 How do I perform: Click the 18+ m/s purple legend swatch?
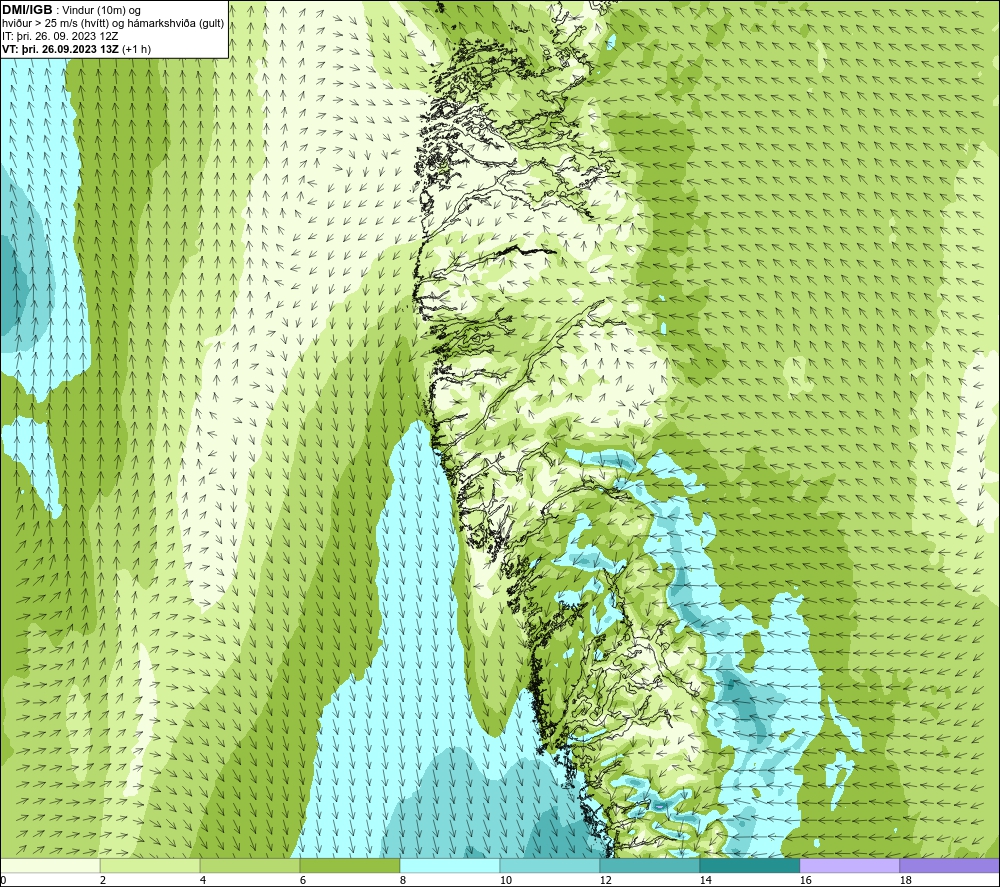pyautogui.click(x=950, y=865)
